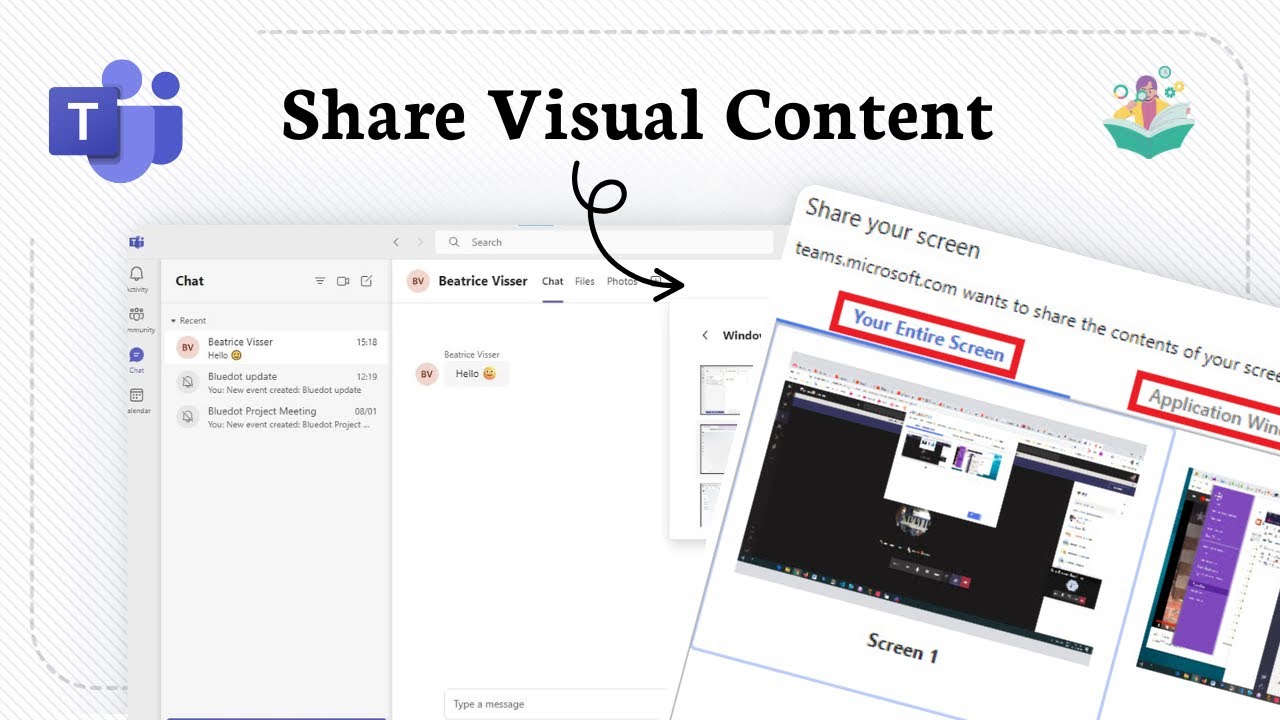The height and width of the screenshot is (720, 1280).
Task: Open the chat filter icon
Action: pyautogui.click(x=320, y=281)
